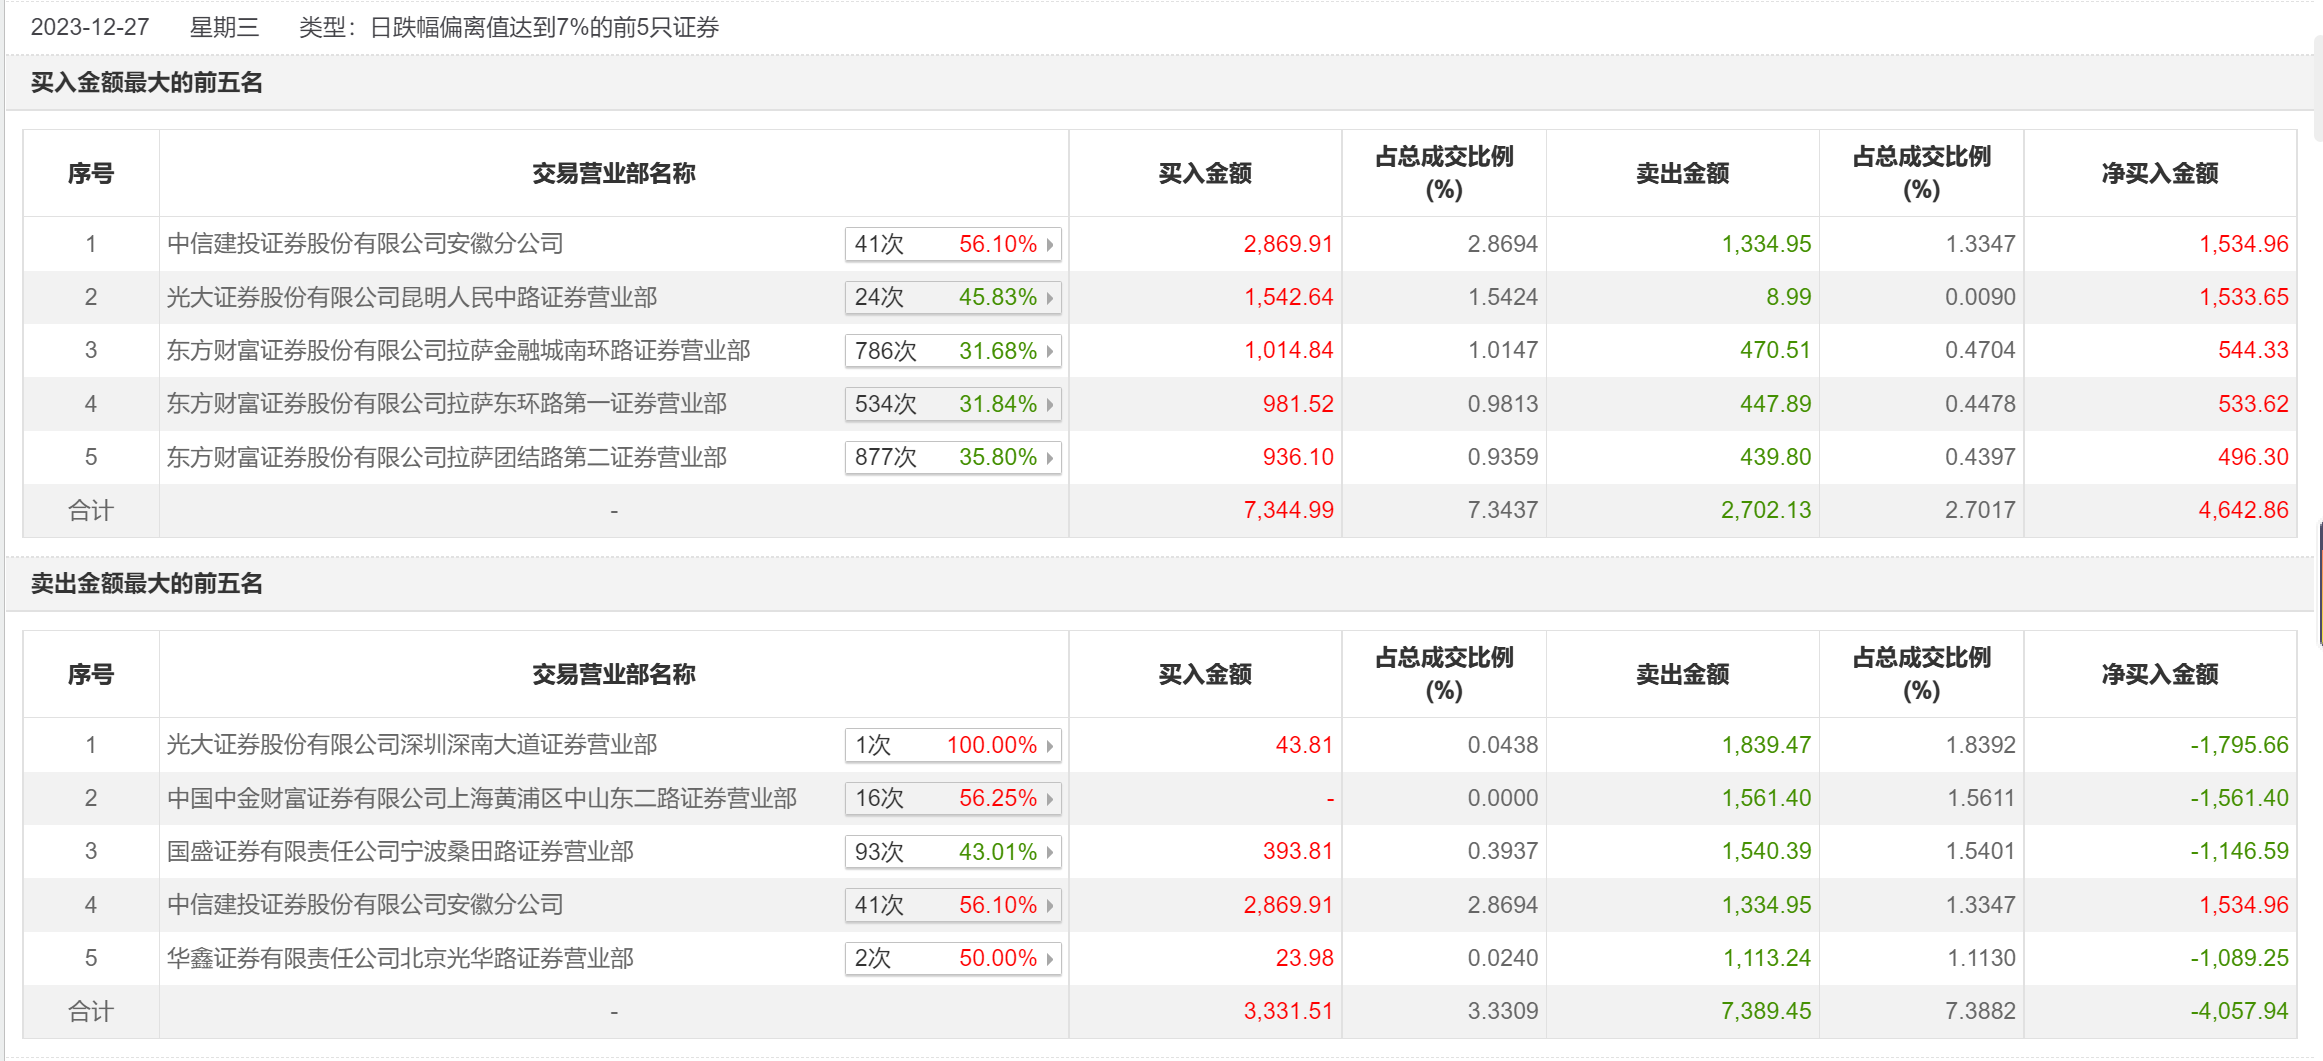This screenshot has height=1061, width=2323.
Task: Click 东方财富证券拉萨金融城南环路证券营业部 name
Action: 458,350
